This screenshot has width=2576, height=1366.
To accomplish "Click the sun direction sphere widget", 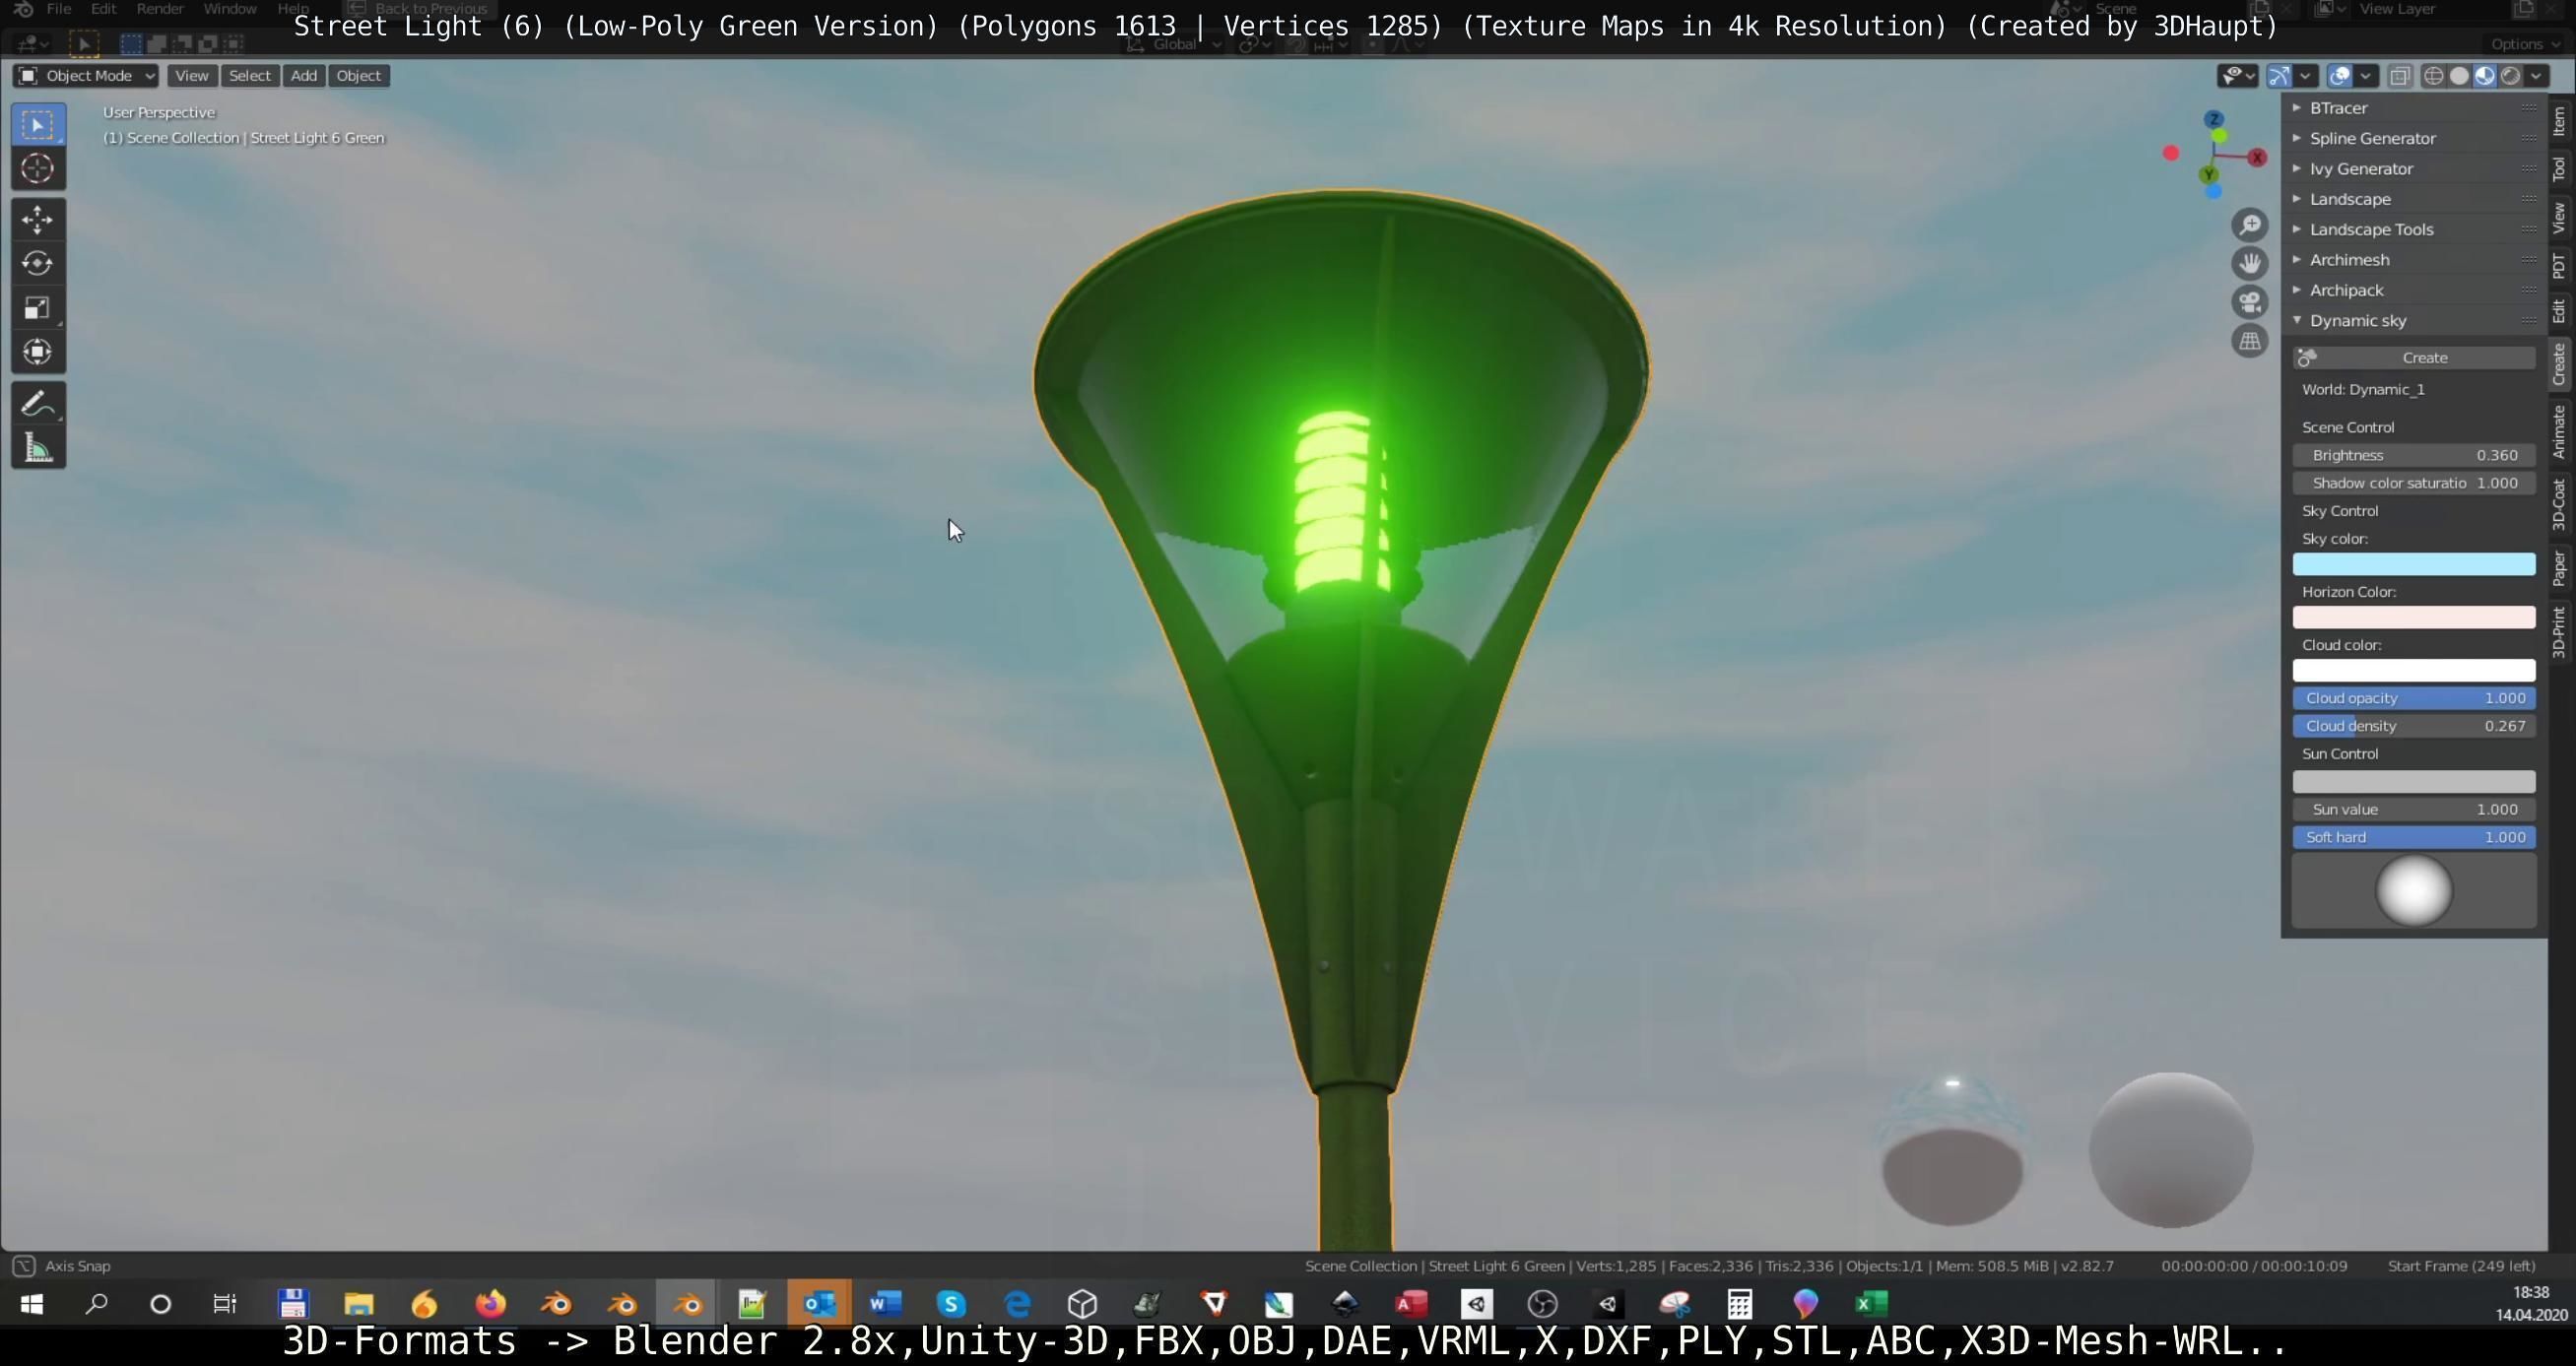I will [2414, 891].
